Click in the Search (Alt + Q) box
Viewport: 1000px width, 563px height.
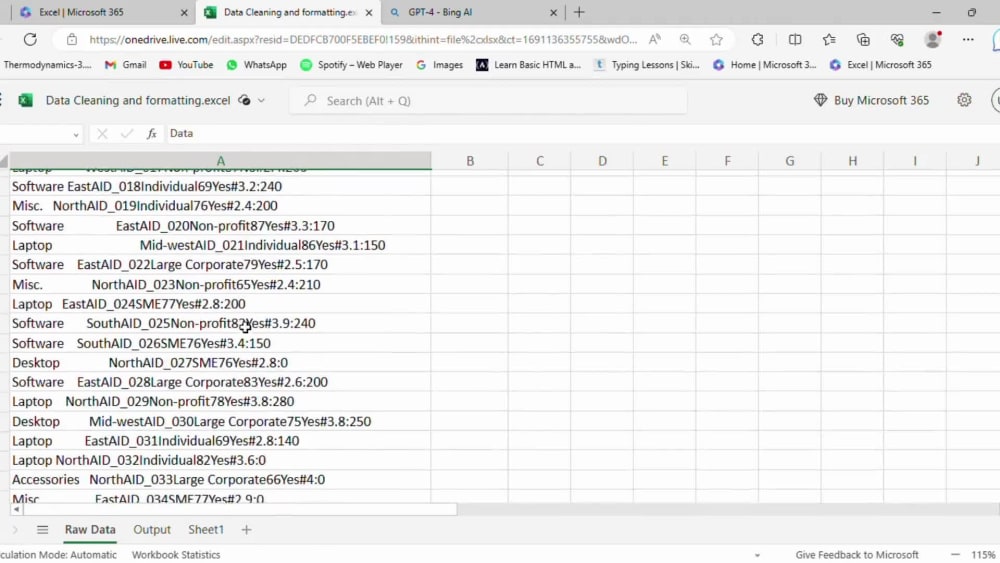click(489, 101)
